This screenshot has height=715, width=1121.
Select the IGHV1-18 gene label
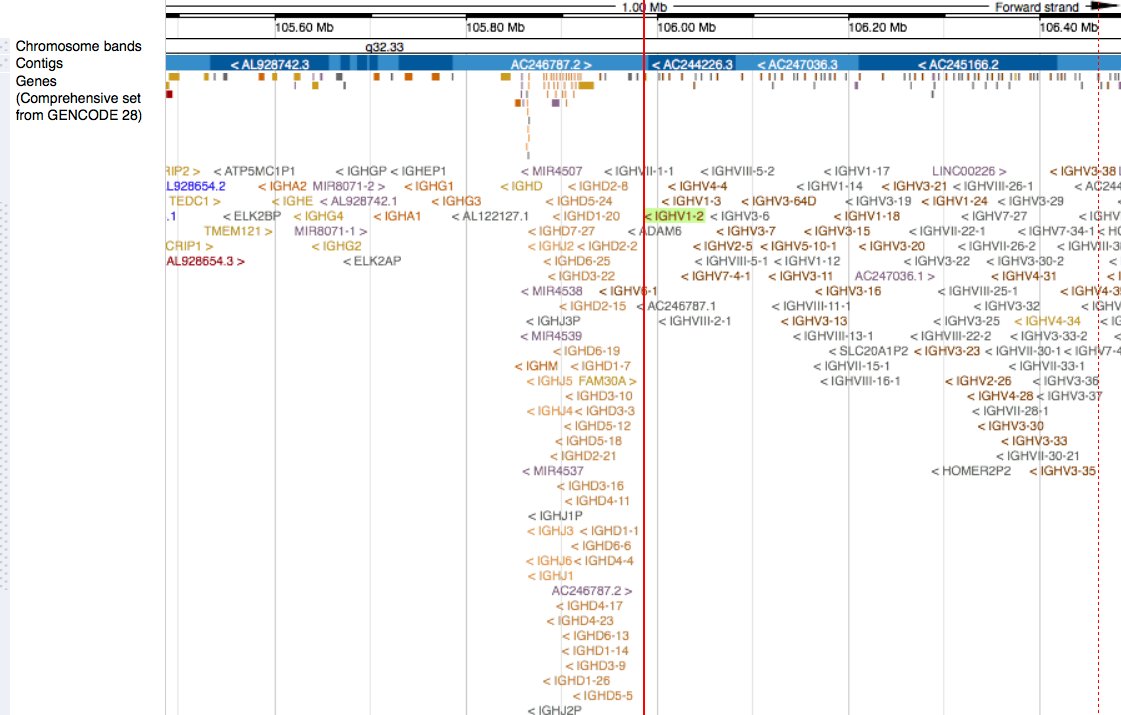(866, 216)
